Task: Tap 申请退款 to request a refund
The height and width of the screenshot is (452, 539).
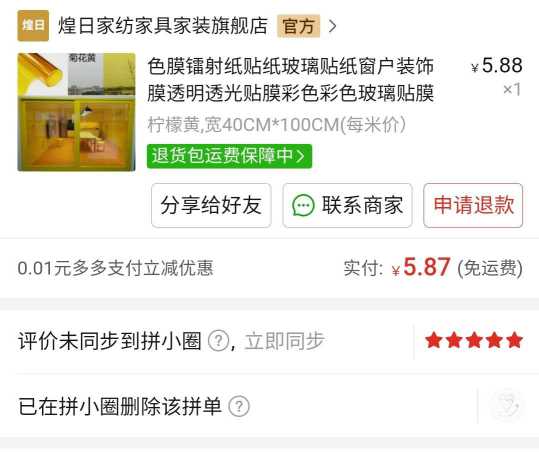Action: pyautogui.click(x=473, y=205)
